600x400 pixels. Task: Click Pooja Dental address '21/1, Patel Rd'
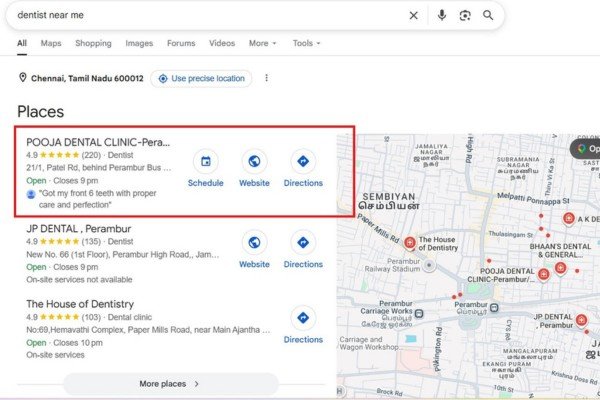click(99, 168)
